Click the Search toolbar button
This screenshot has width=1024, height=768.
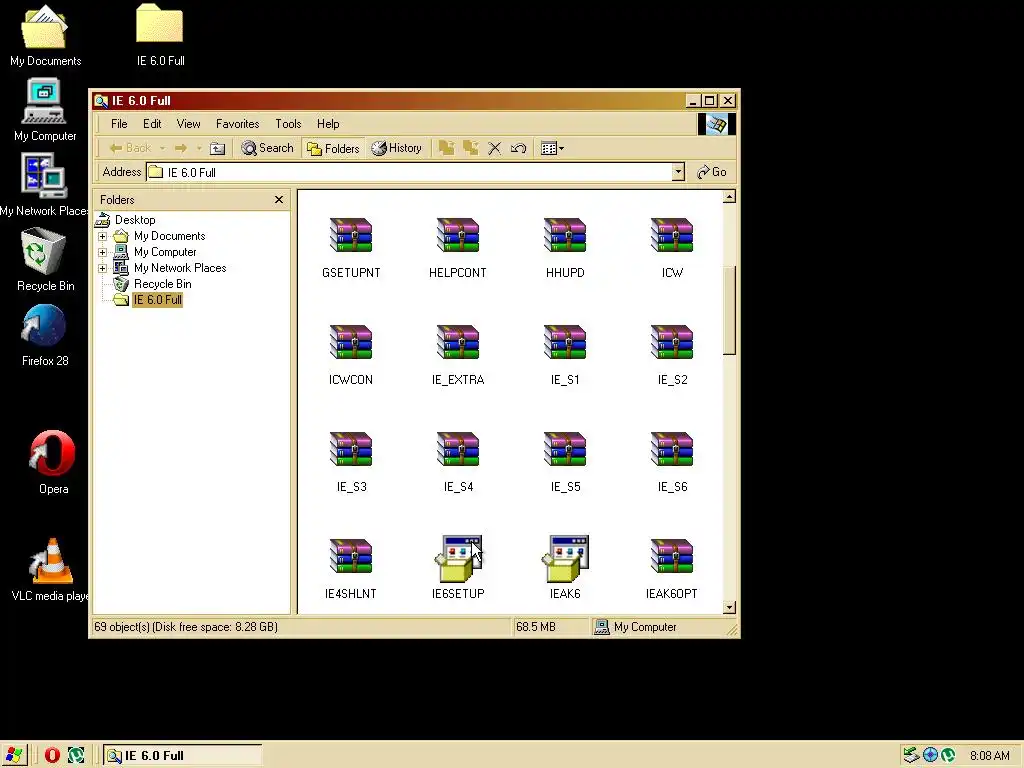(267, 148)
